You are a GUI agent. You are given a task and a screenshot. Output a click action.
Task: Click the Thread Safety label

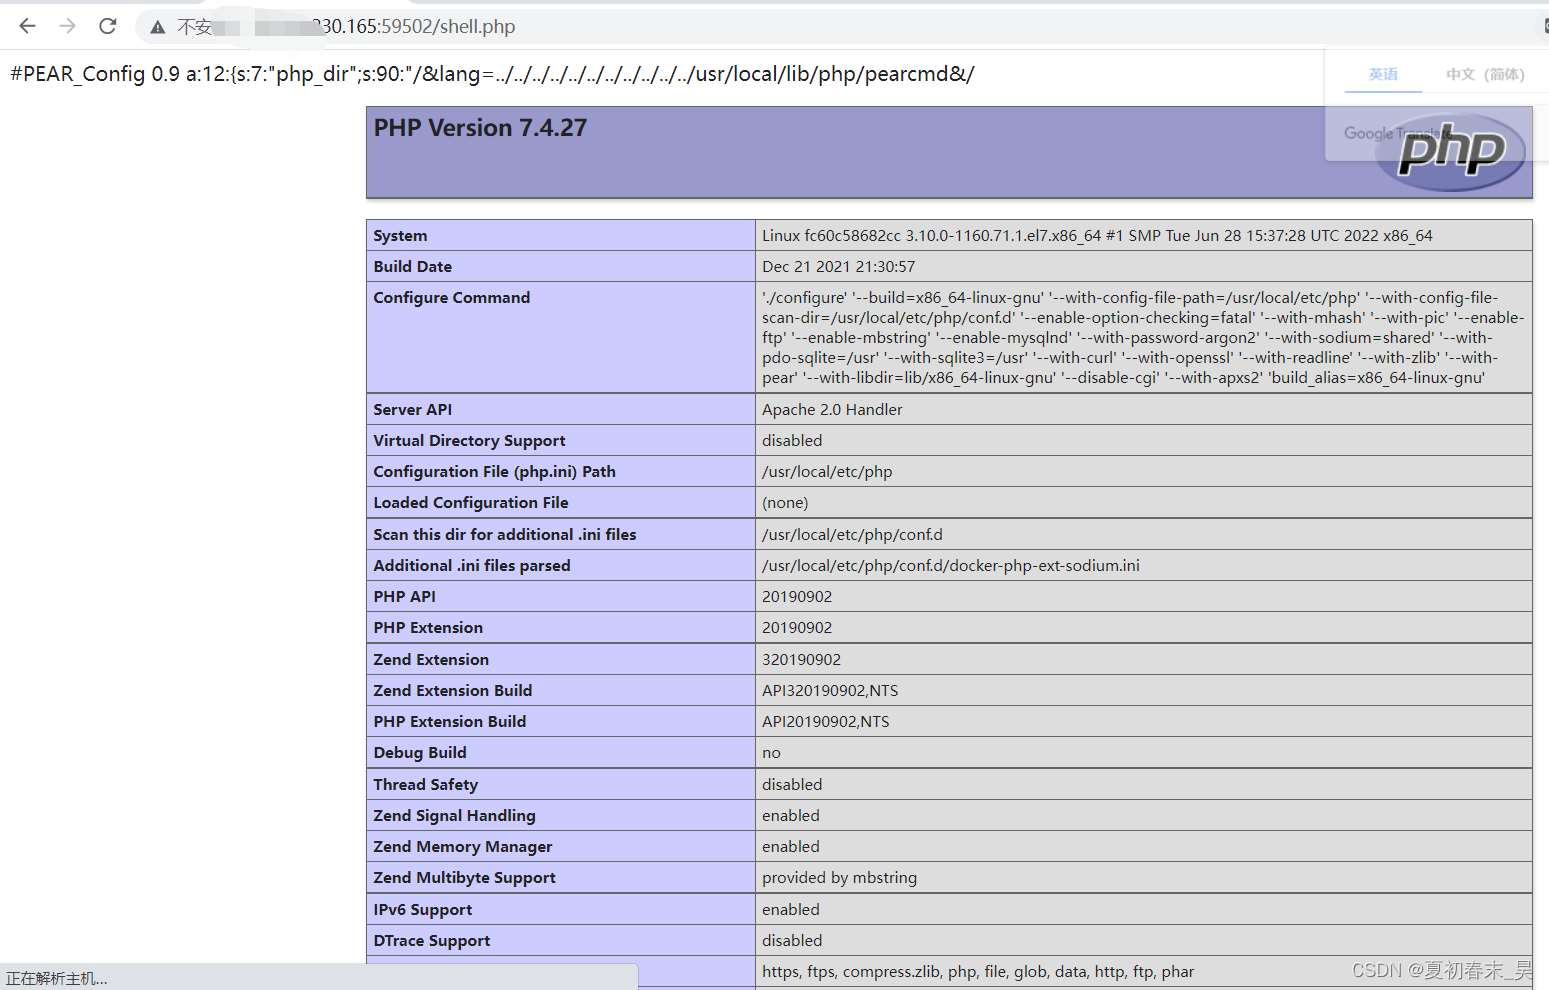point(426,785)
